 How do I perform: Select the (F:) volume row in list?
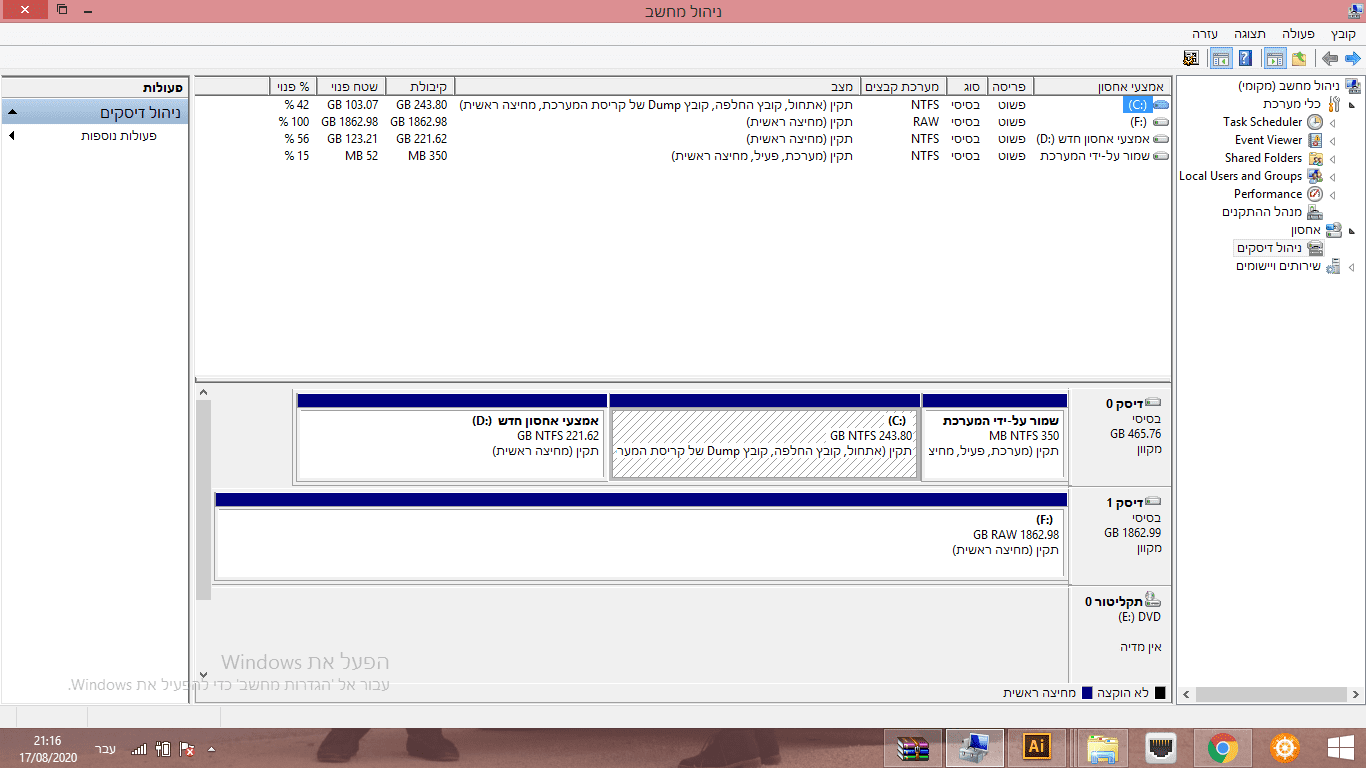(682, 121)
